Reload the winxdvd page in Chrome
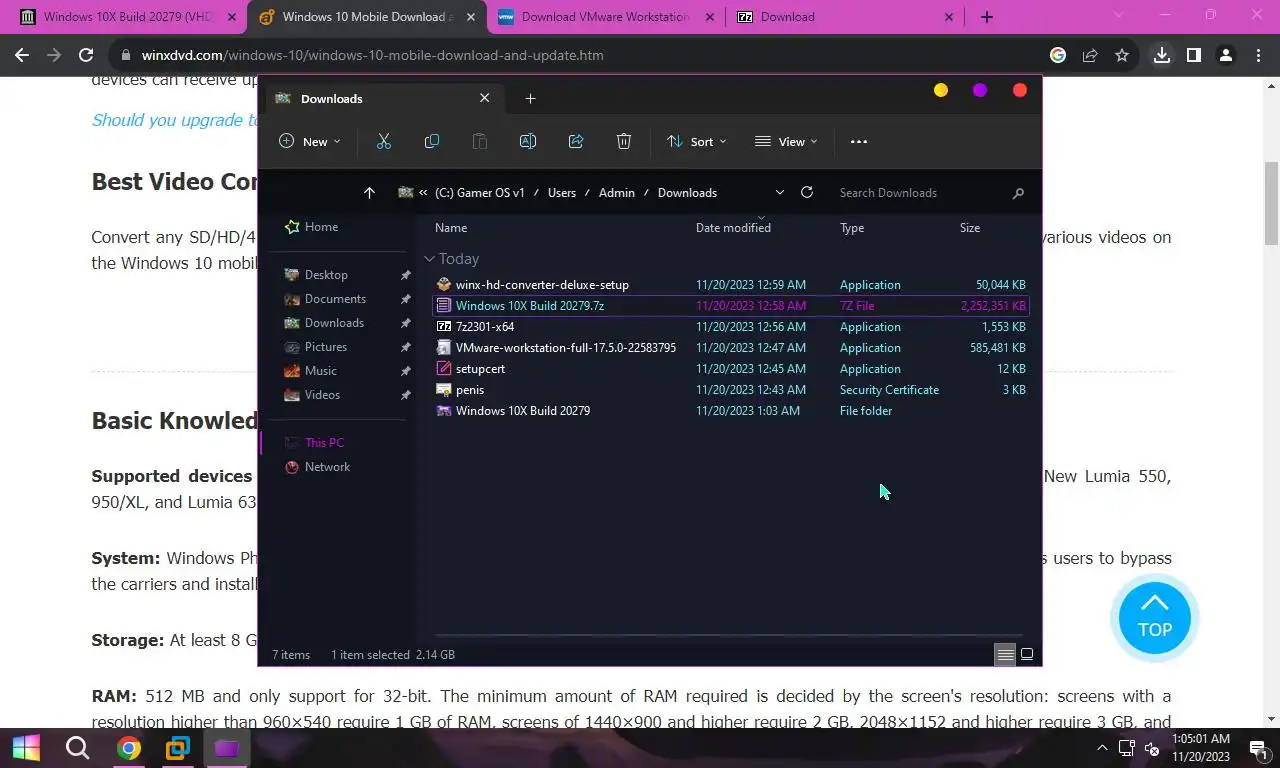Viewport: 1280px width, 768px height. pyautogui.click(x=86, y=55)
